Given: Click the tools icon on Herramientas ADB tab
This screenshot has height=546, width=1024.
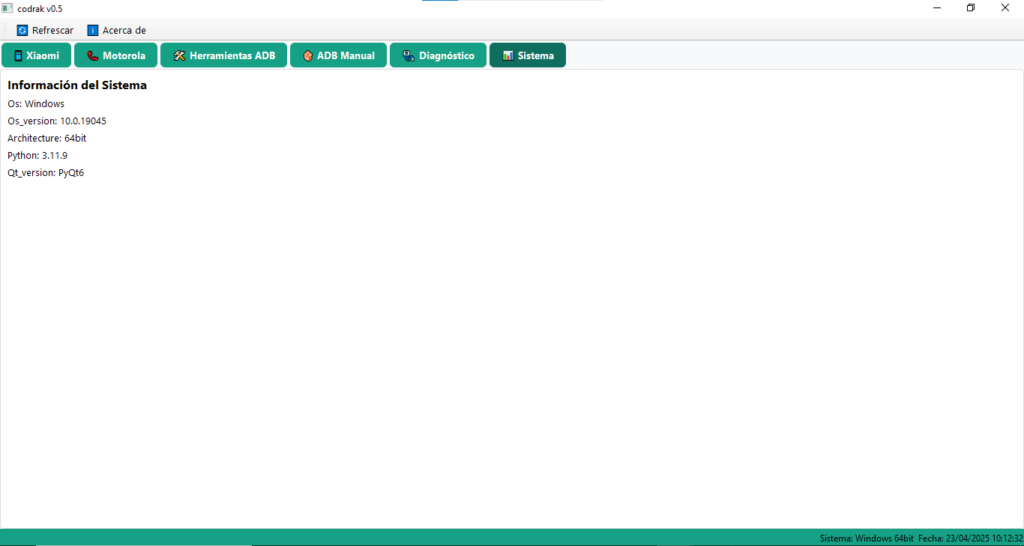Looking at the screenshot, I should coord(179,56).
